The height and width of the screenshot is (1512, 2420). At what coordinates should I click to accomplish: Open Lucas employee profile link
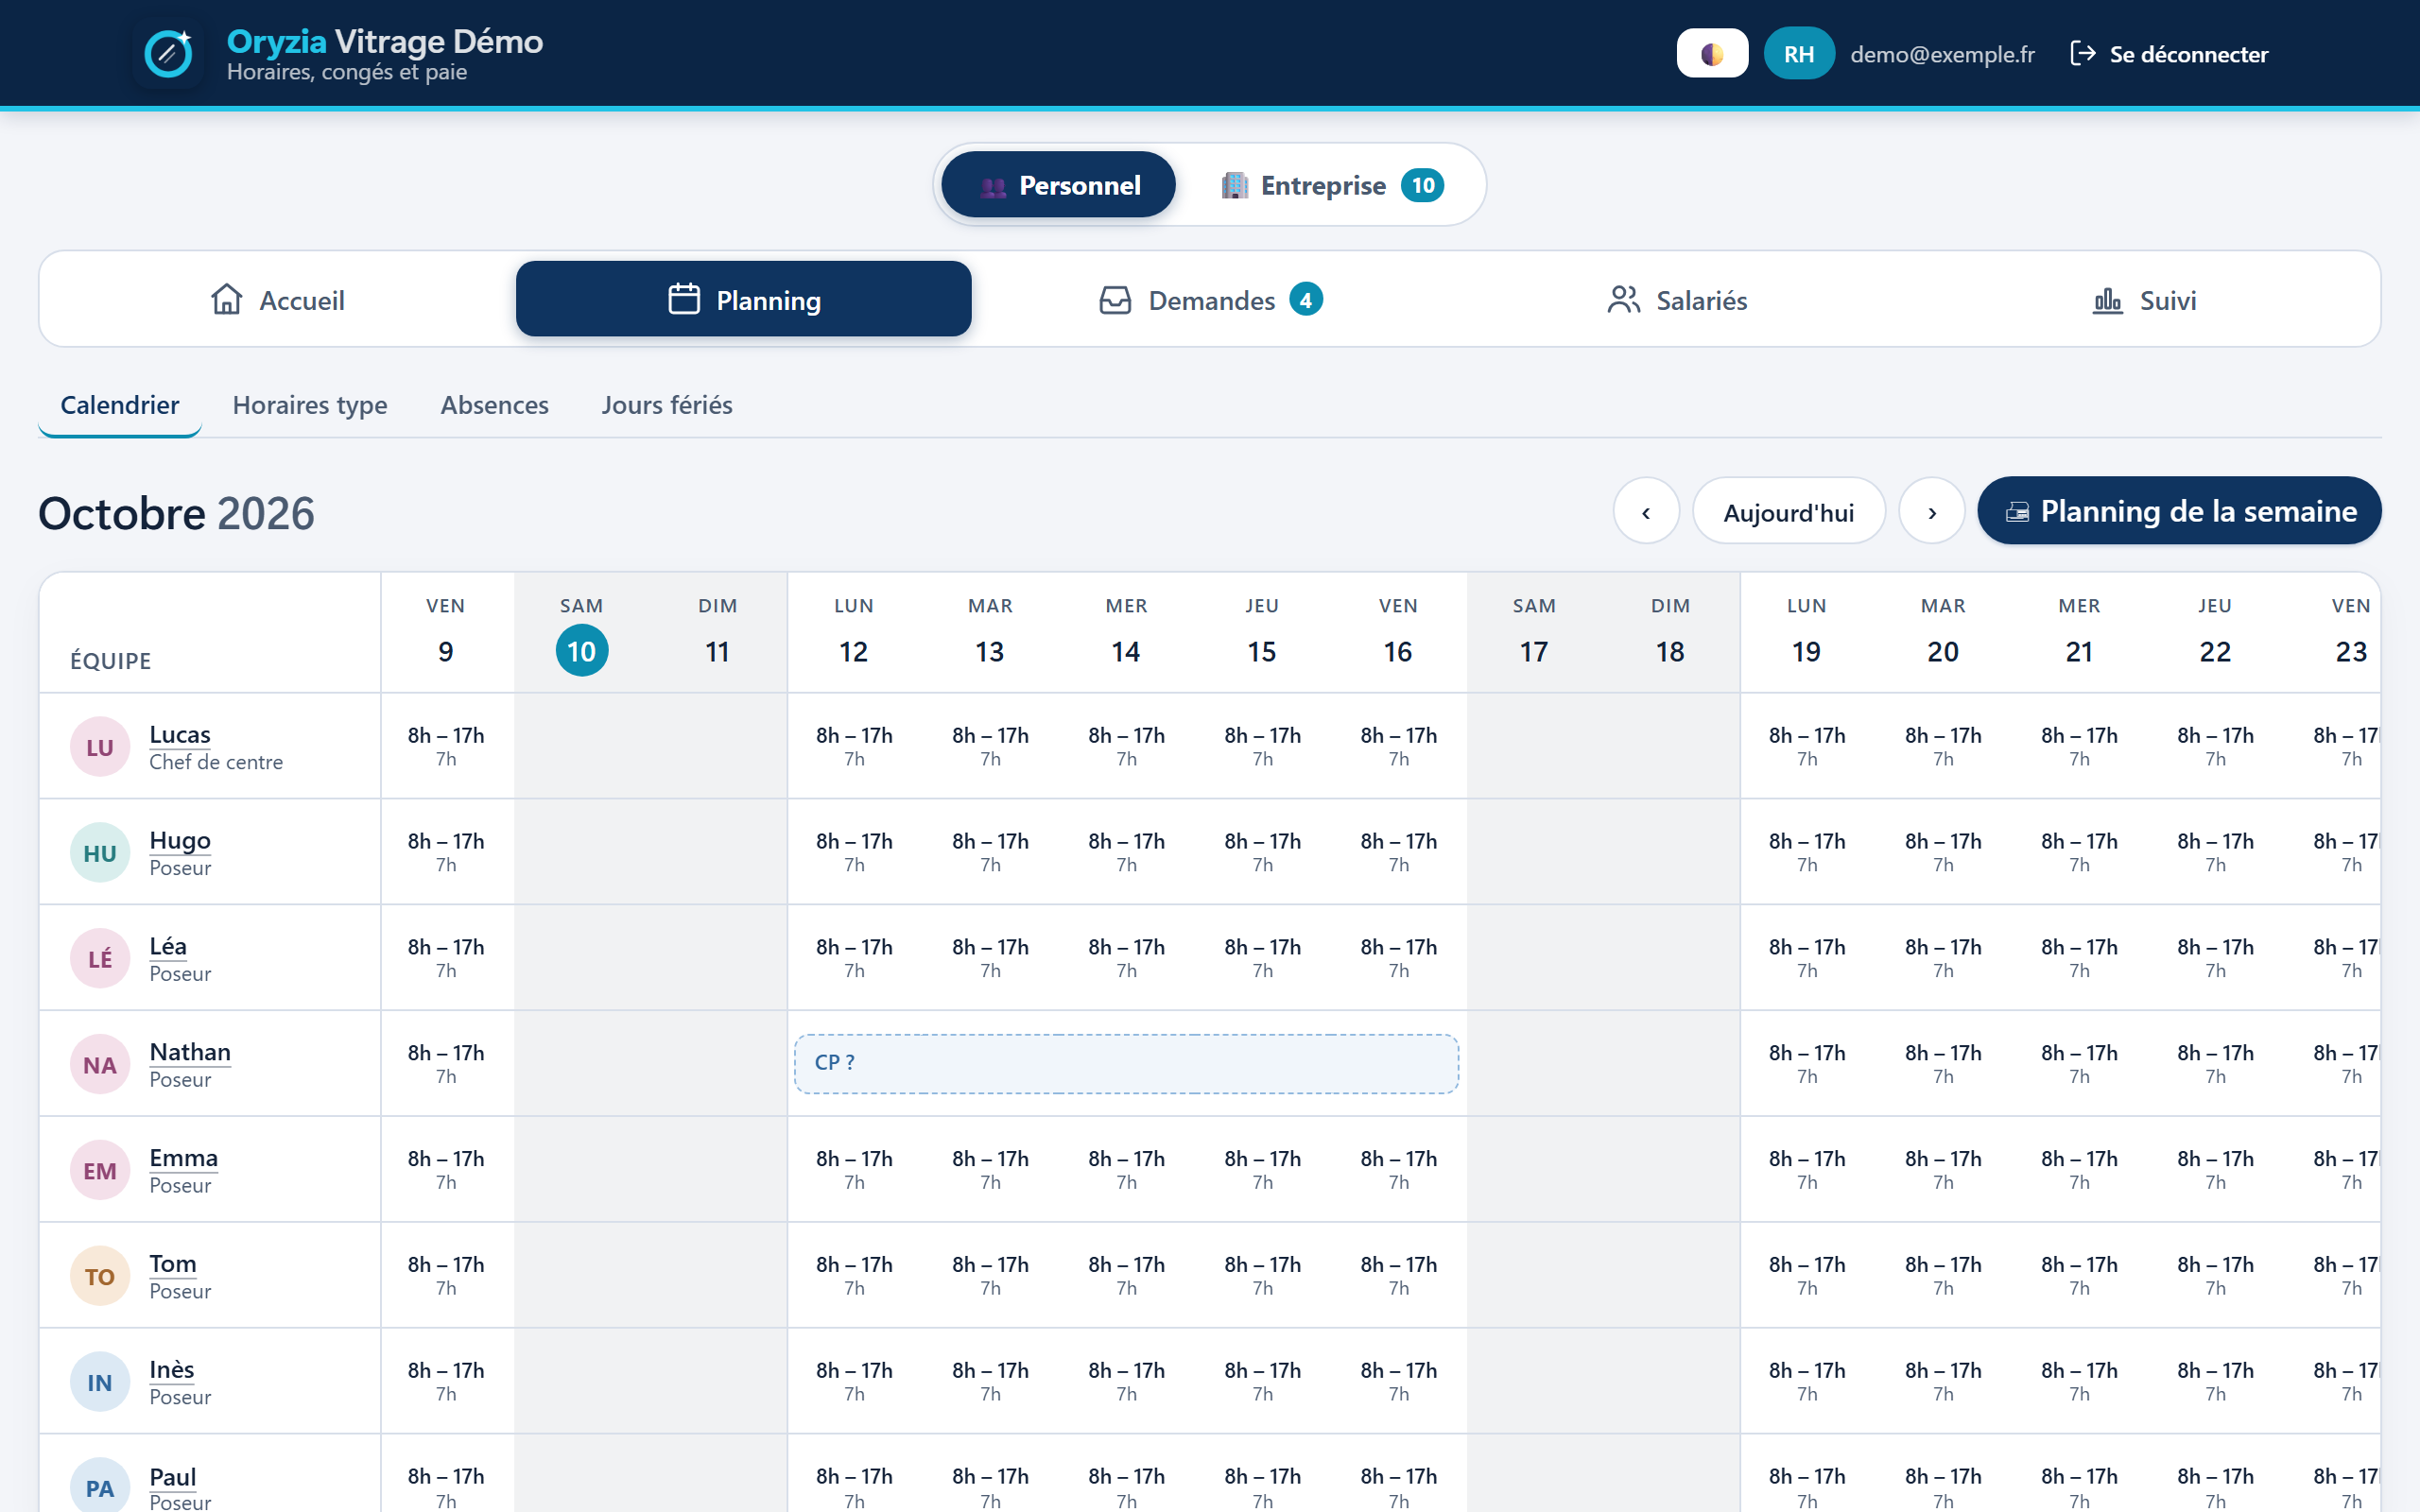[x=180, y=735]
